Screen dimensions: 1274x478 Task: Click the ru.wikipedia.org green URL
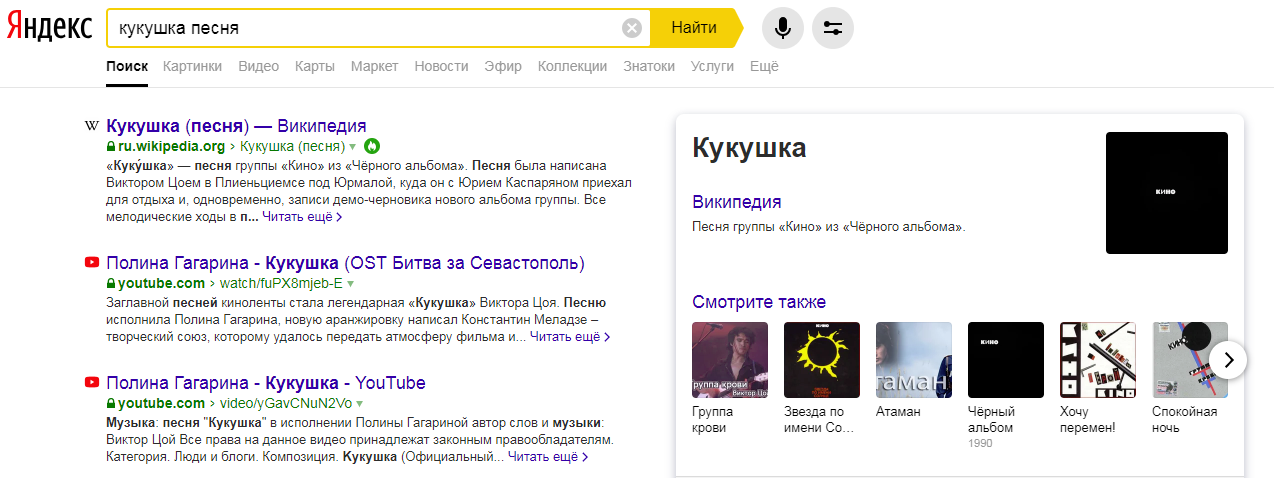(x=171, y=146)
